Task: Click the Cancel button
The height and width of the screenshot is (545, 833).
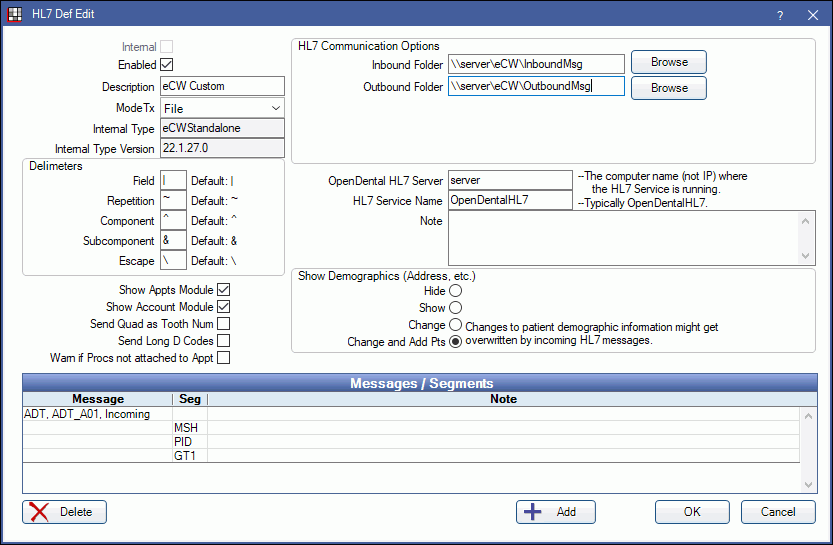Action: coord(777,512)
